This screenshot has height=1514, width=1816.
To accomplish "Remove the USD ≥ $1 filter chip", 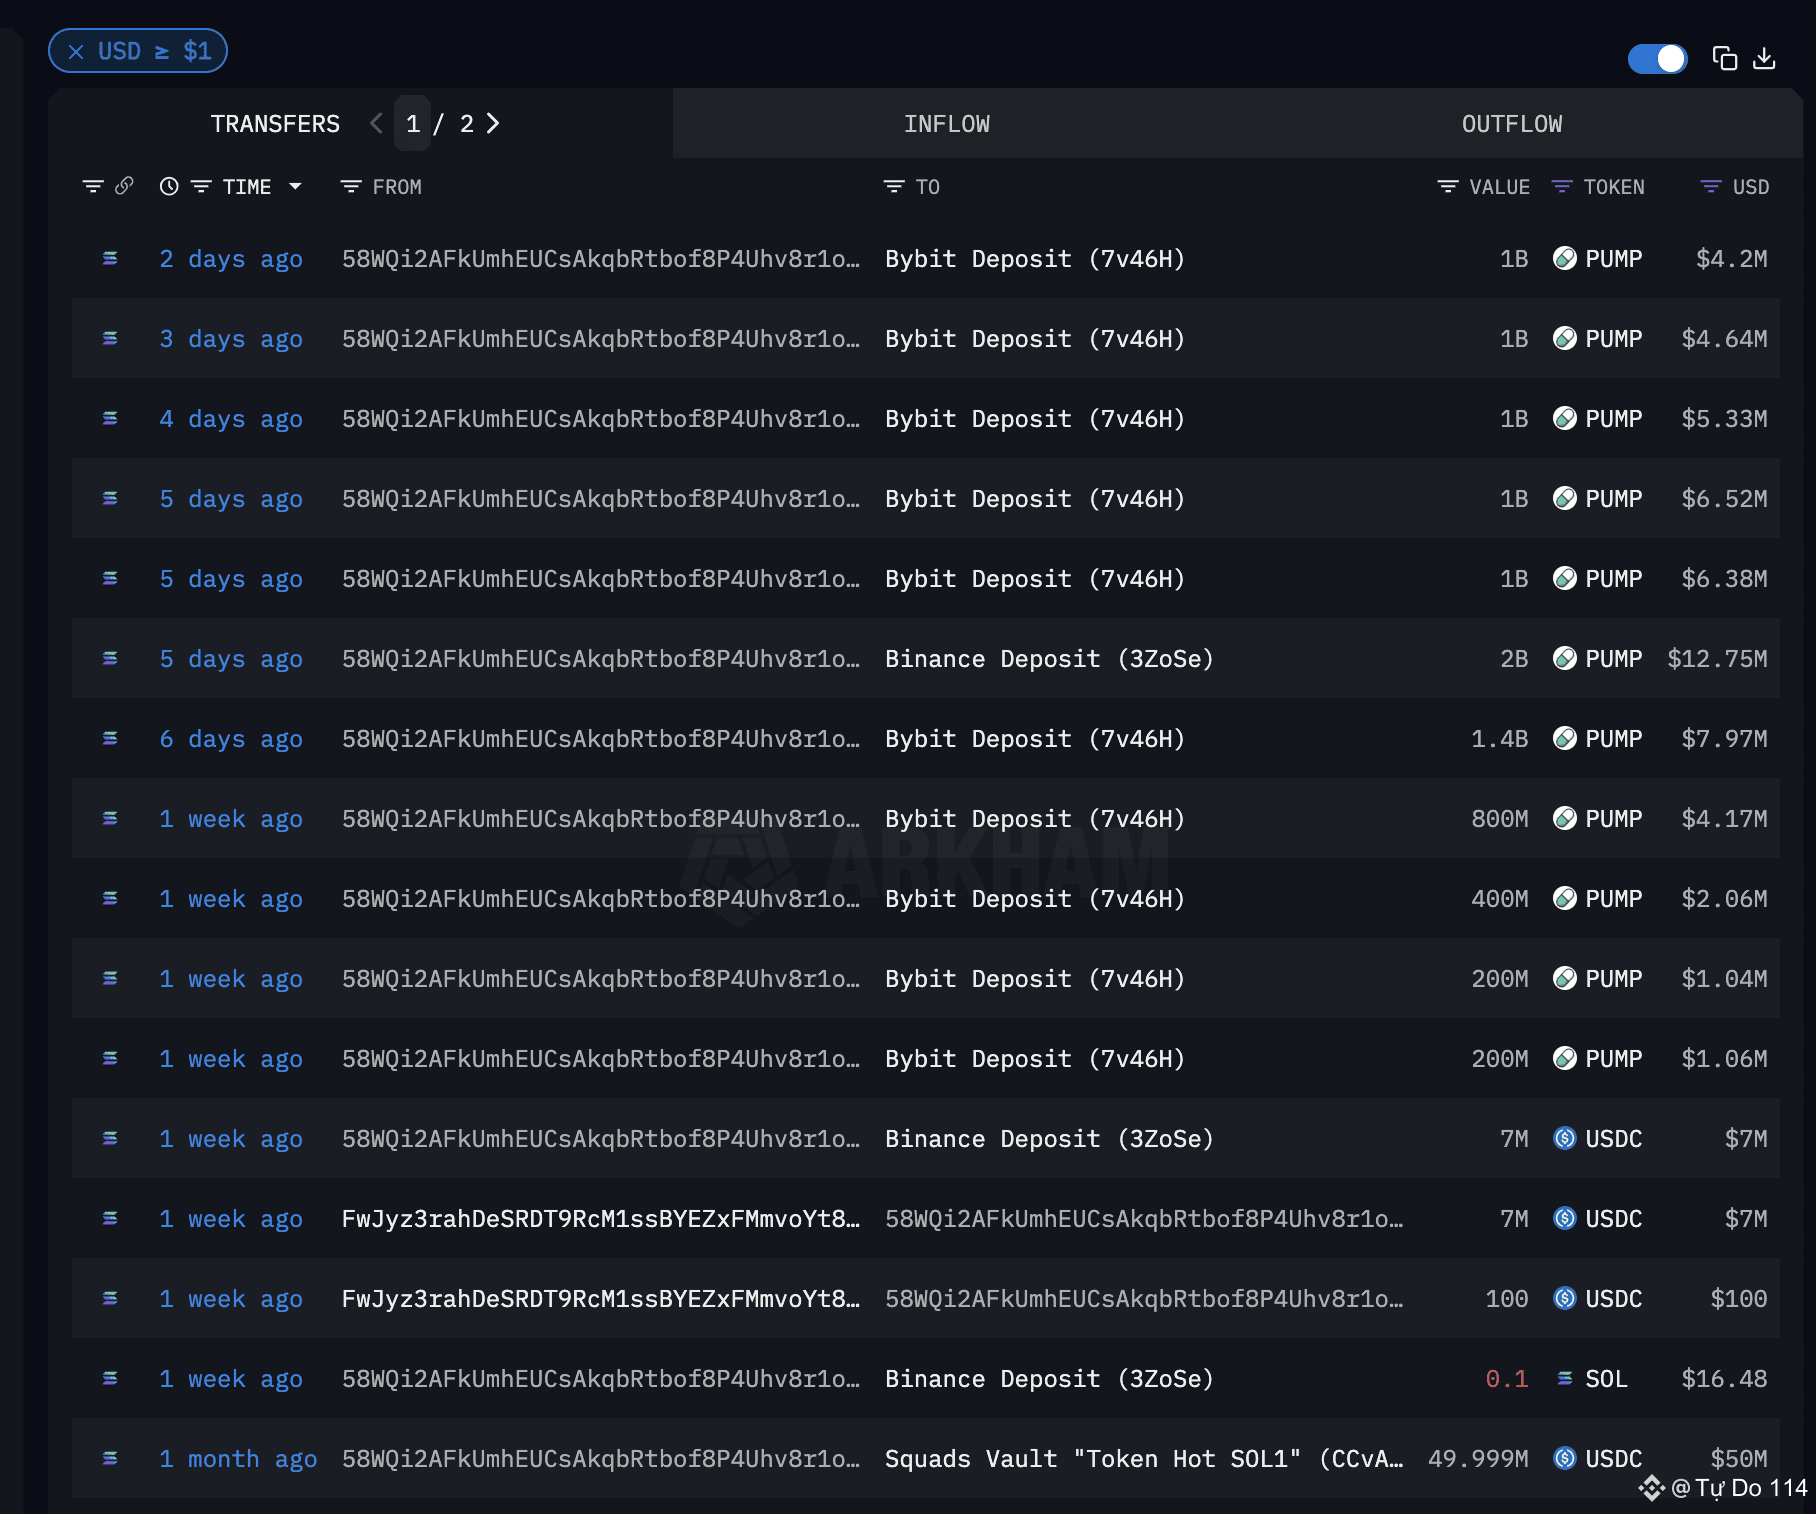I will [76, 52].
